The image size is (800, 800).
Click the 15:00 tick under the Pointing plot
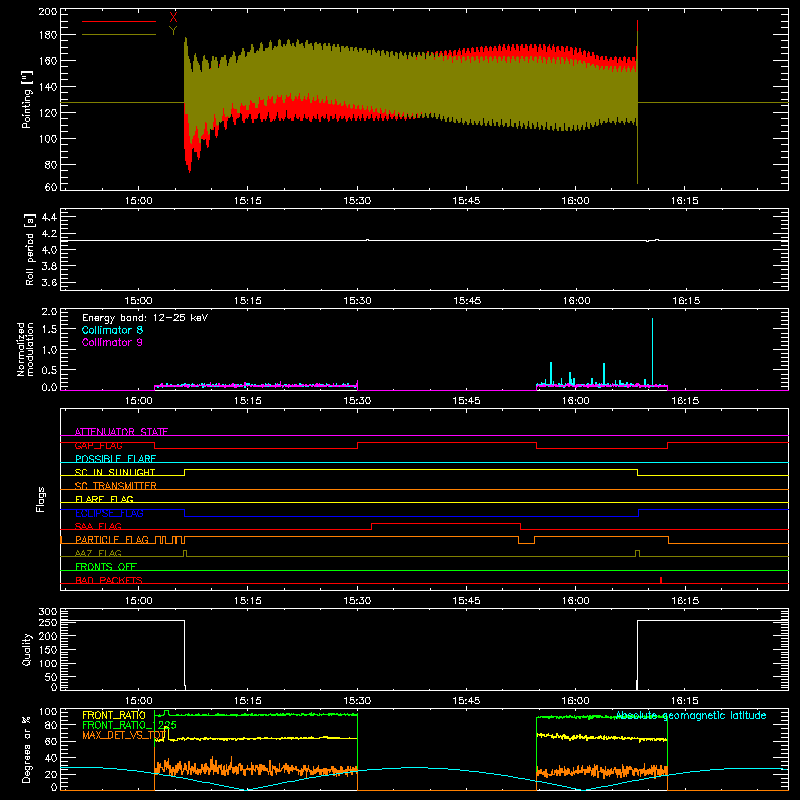[x=139, y=201]
